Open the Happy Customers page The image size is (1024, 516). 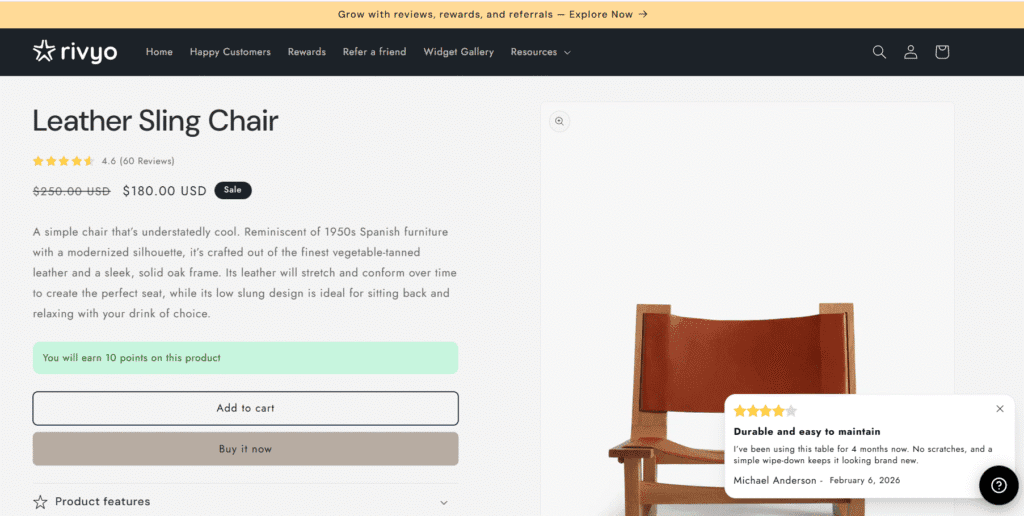tap(230, 52)
